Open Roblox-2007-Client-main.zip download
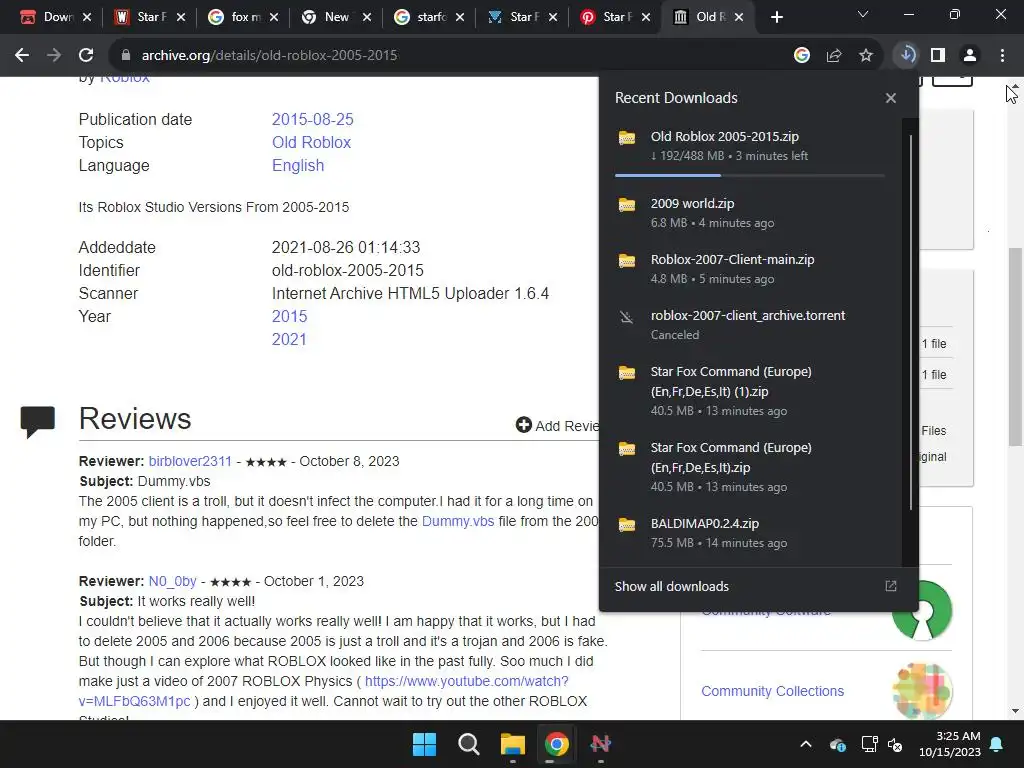The width and height of the screenshot is (1024, 768). tap(750, 268)
